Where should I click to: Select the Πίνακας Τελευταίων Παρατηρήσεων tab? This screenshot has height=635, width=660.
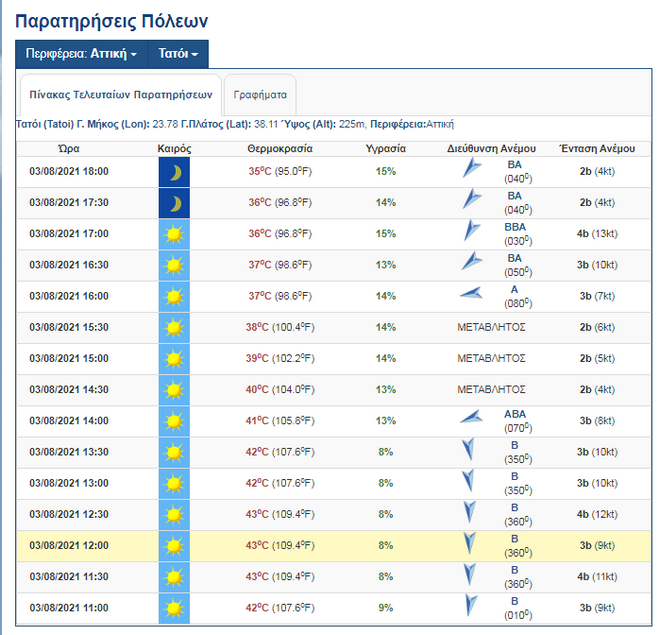[121, 95]
